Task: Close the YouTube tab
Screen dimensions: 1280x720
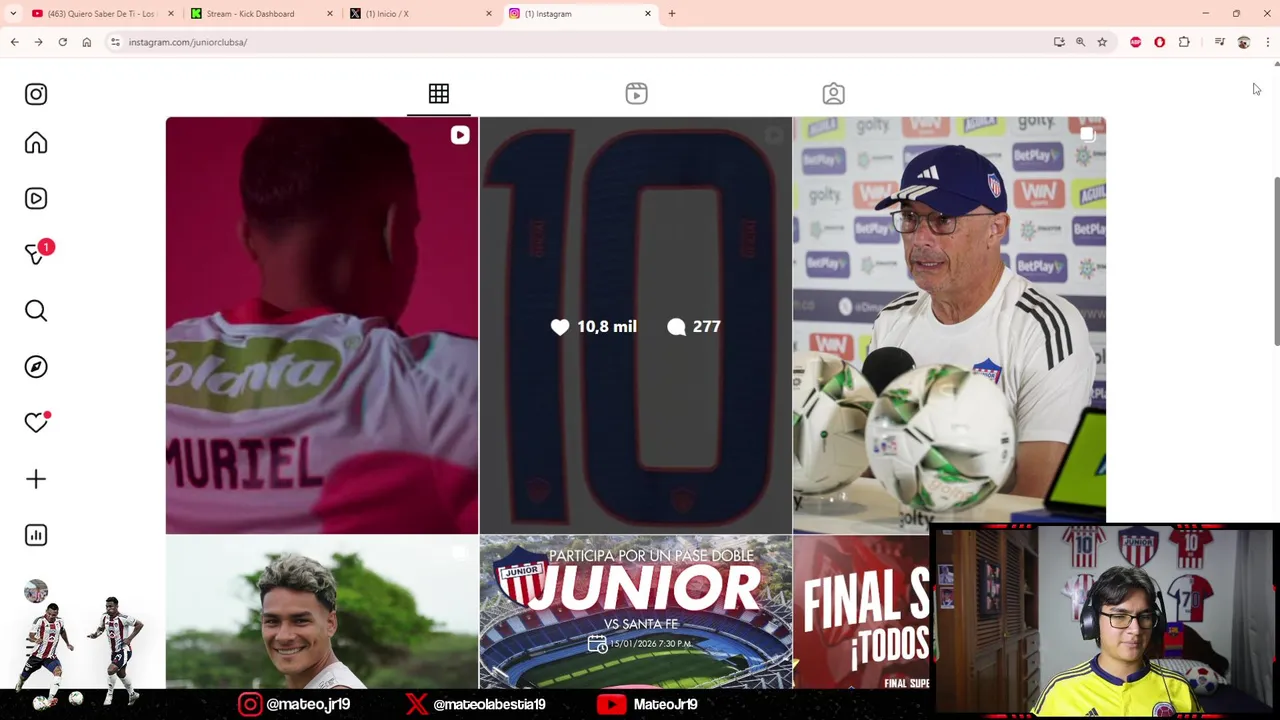Action: click(171, 14)
